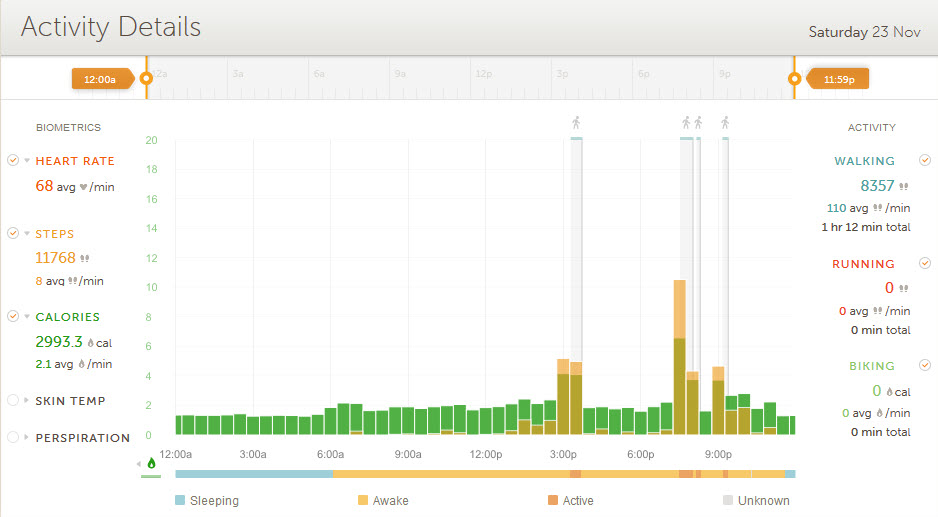
Task: Click the Biking activity label
Action: coord(872,366)
